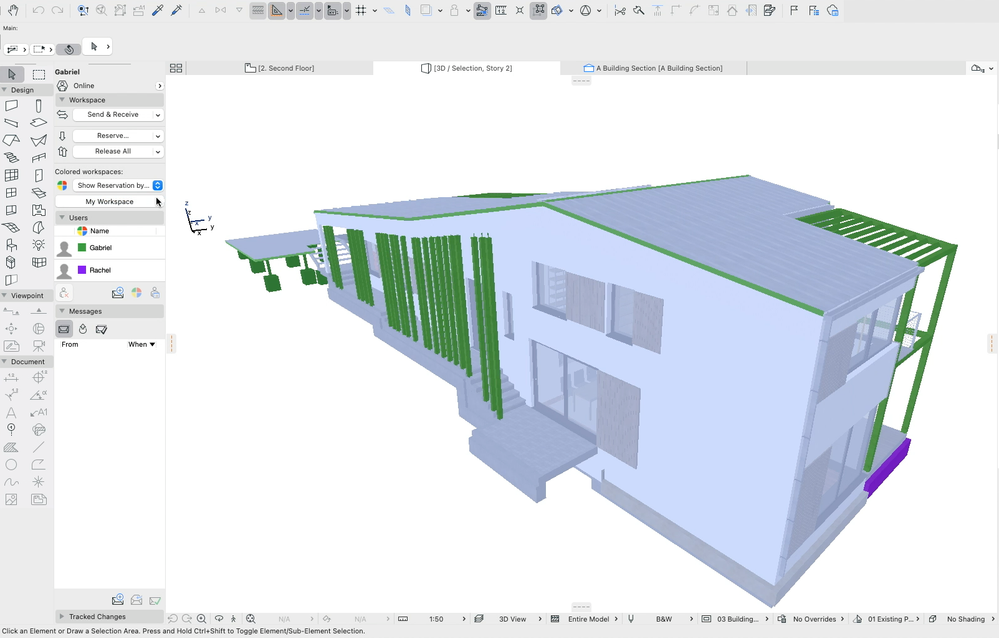Open the Reserve dropdown arrow
The width and height of the screenshot is (999, 638).
tap(158, 136)
